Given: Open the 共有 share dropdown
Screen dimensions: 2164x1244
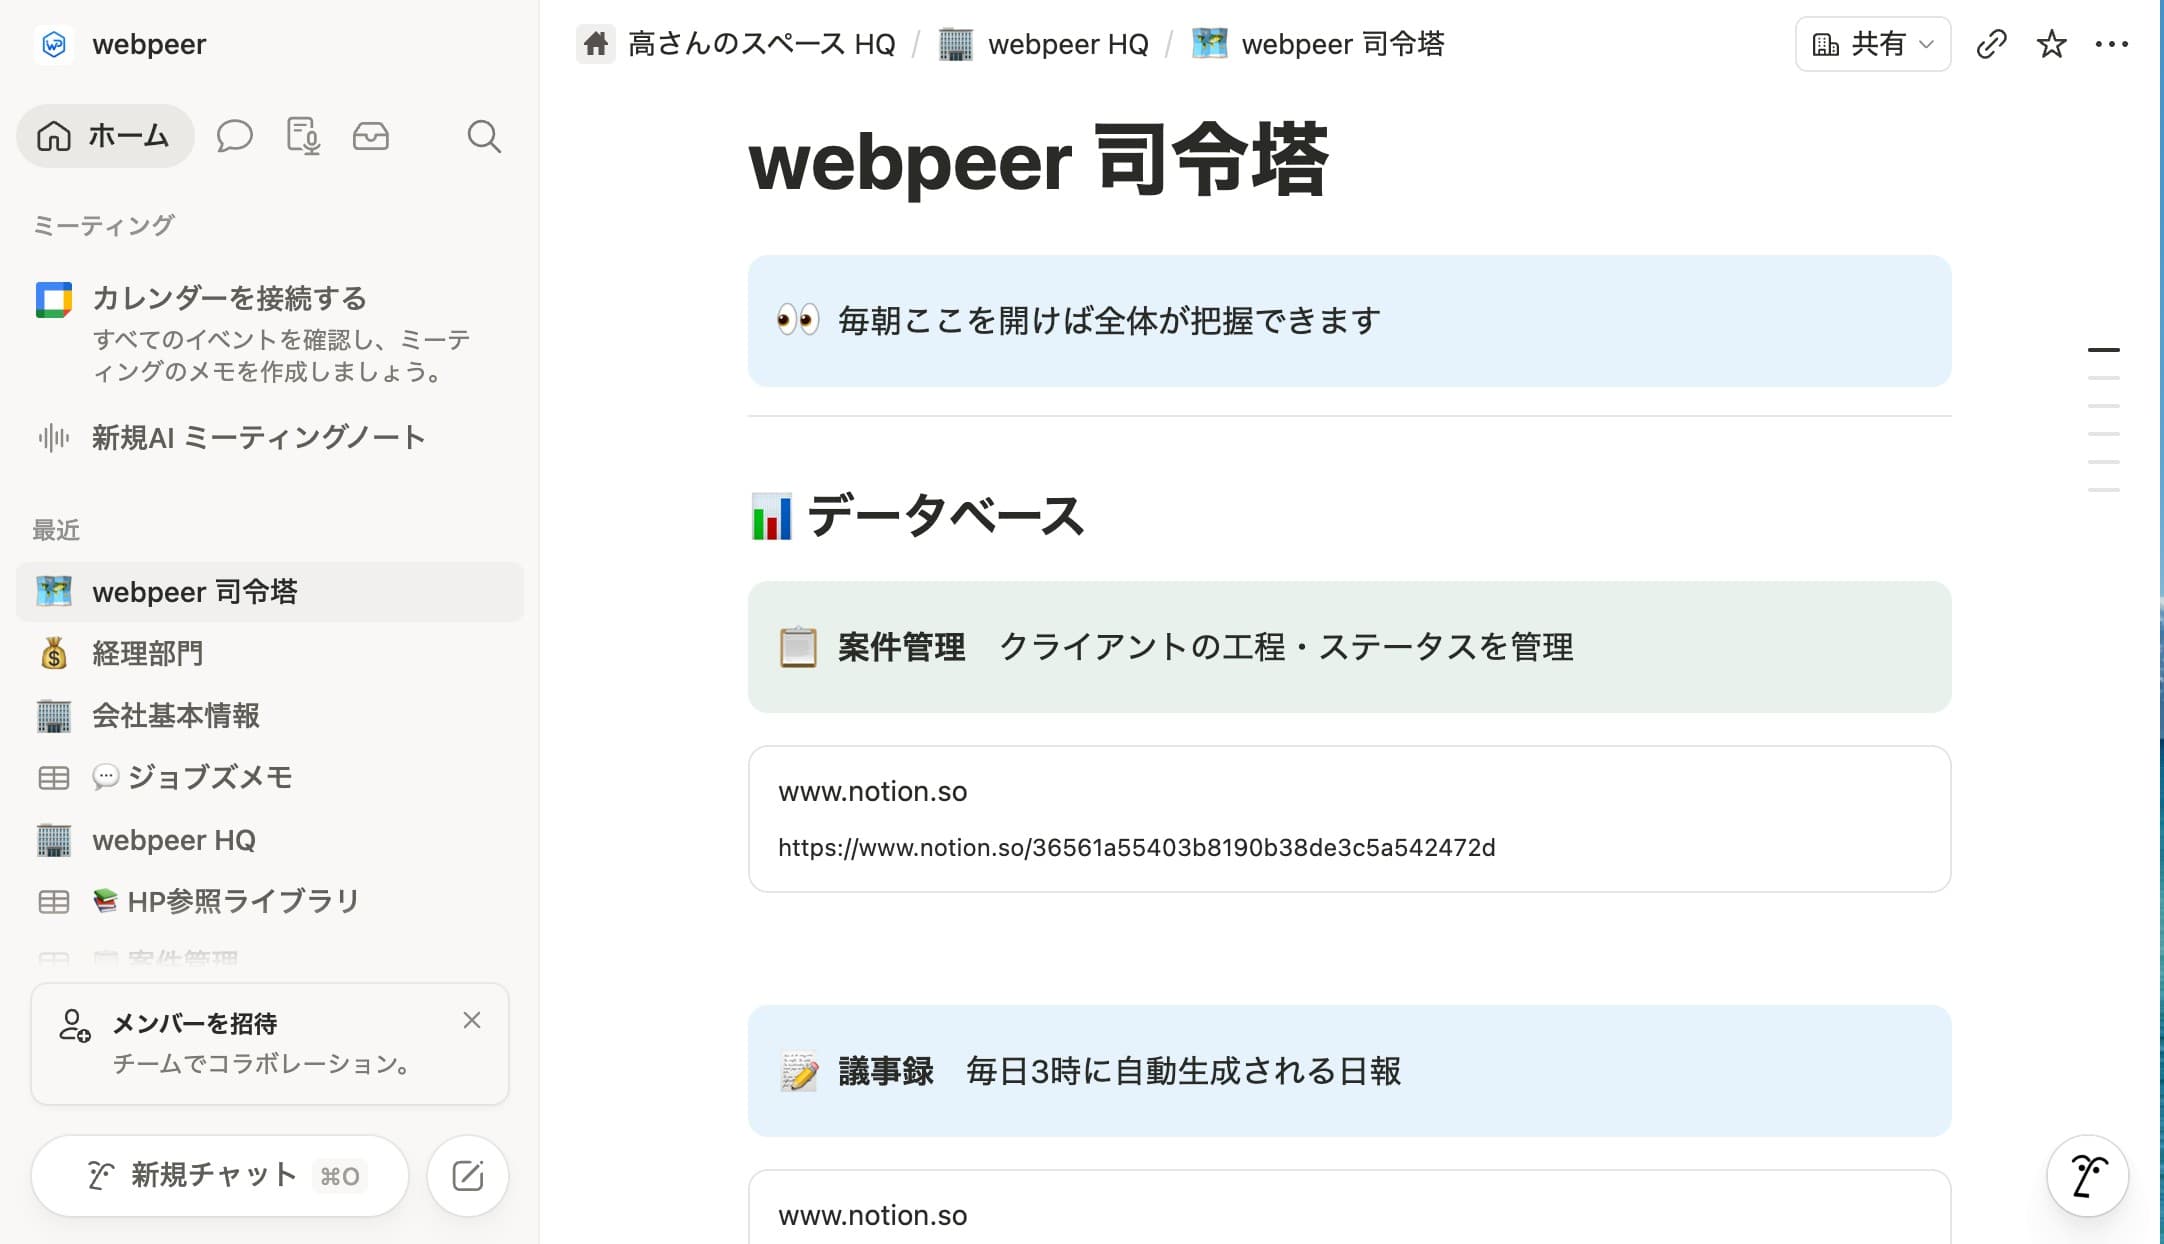Looking at the screenshot, I should click(x=1873, y=44).
